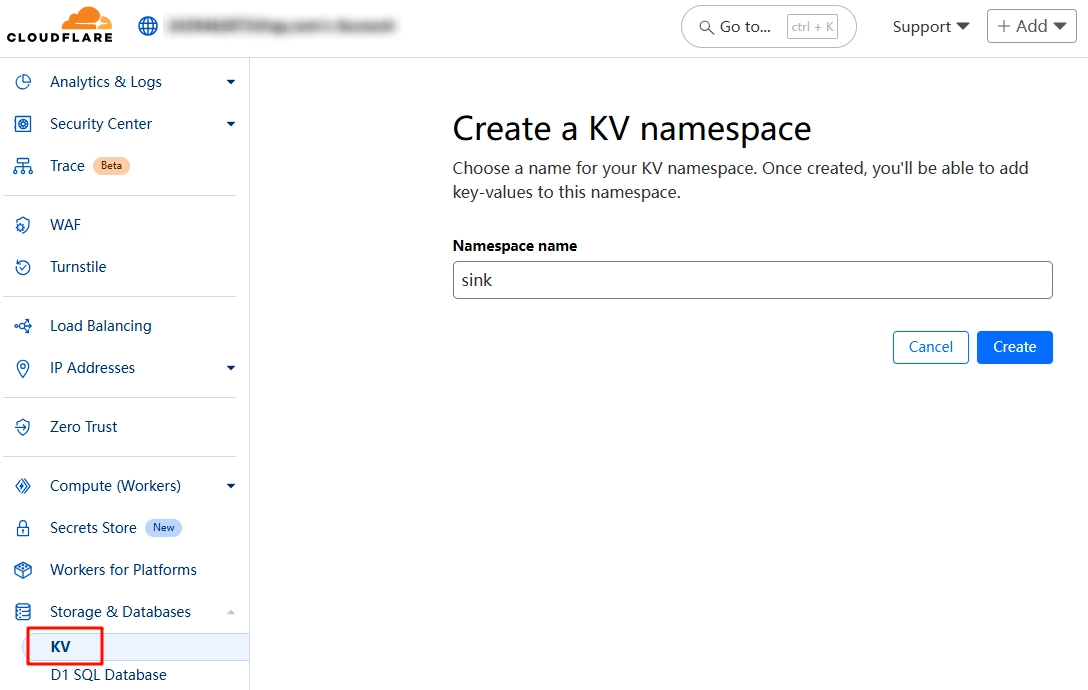The width and height of the screenshot is (1088, 690).
Task: Click the Secrets Store lock icon
Action: (23, 528)
